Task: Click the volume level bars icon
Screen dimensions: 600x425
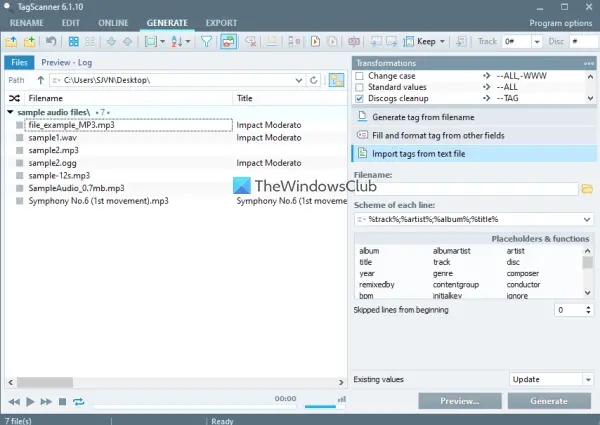Action: pos(342,399)
